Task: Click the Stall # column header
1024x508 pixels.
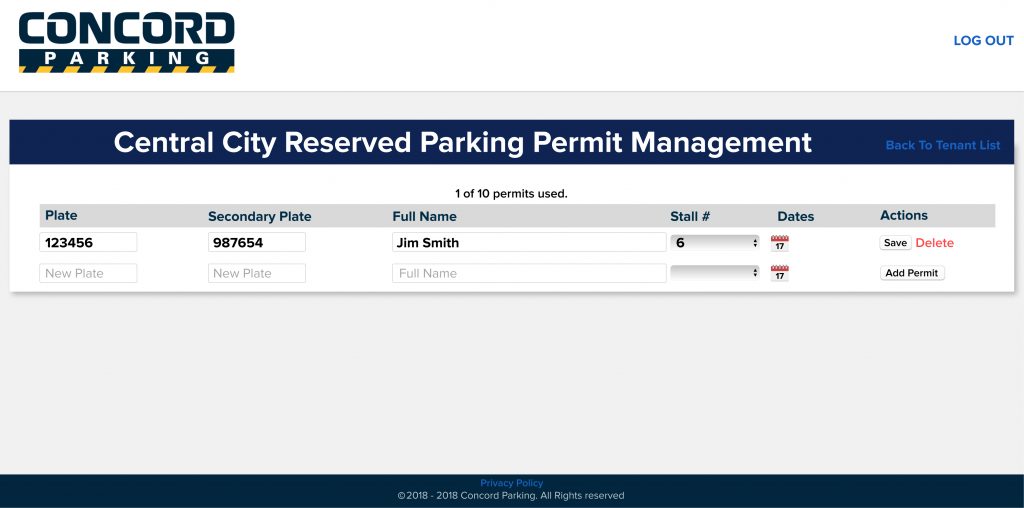Action: [690, 216]
